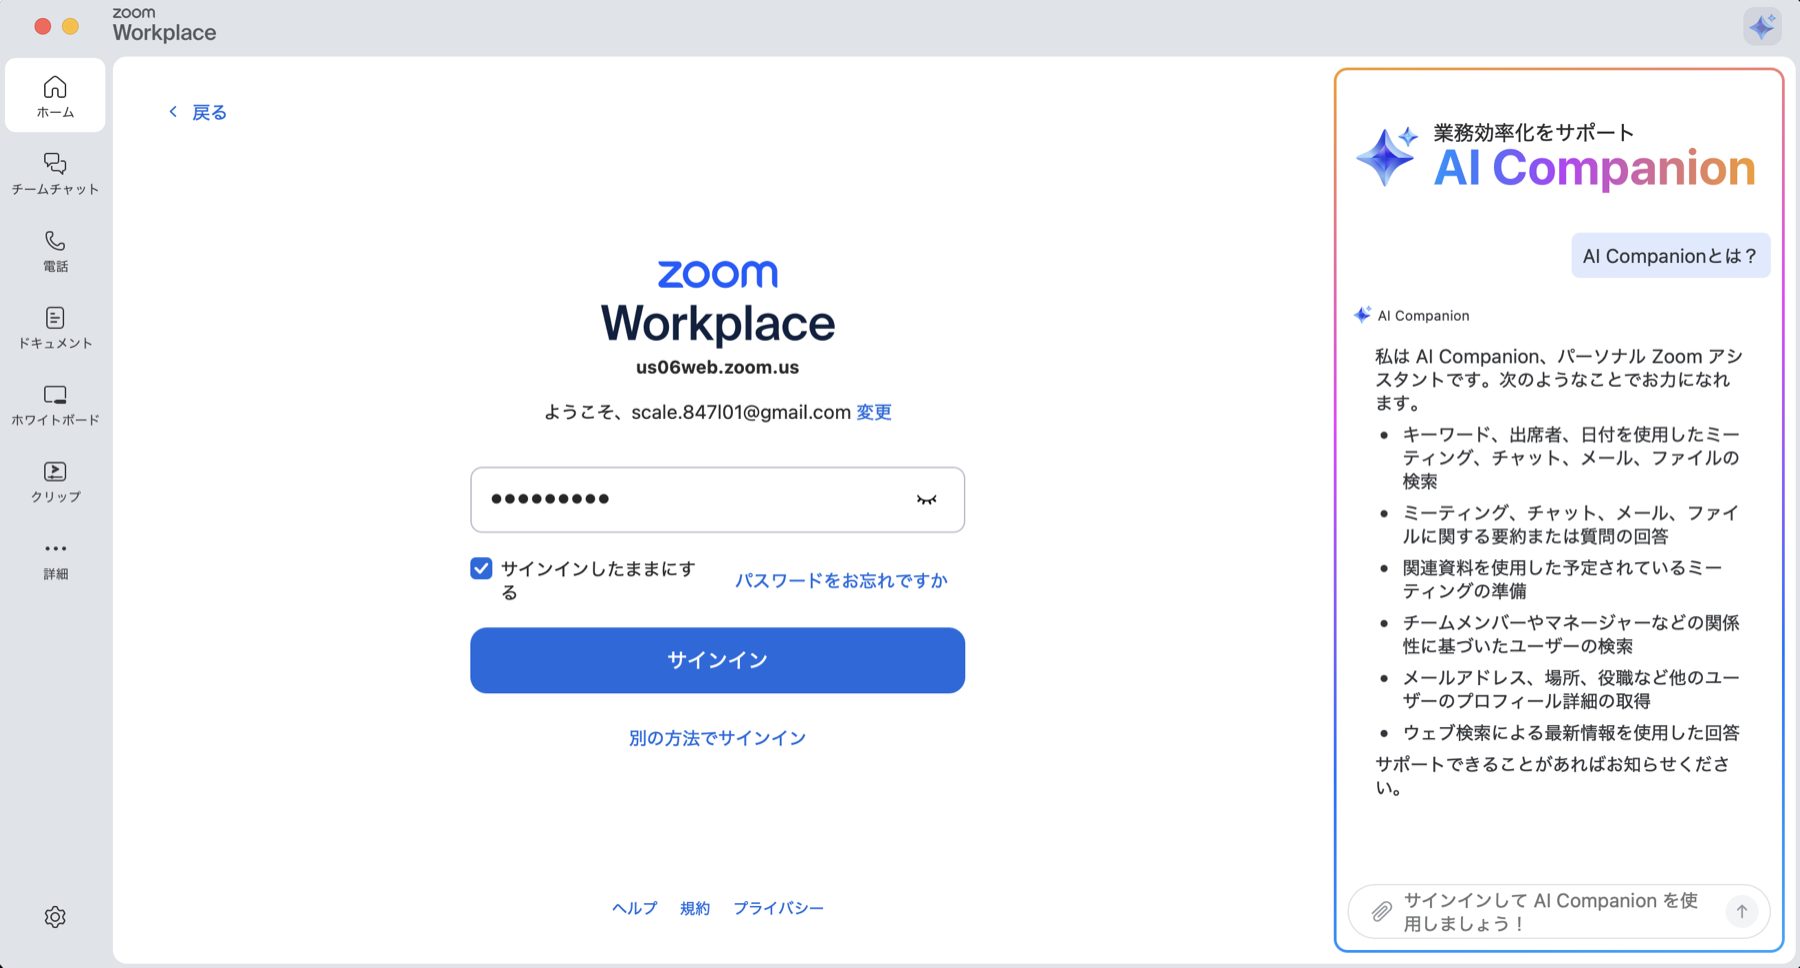This screenshot has width=1800, height=968.
Task: Click 業務効率化をサポート heading text
Action: point(1534,132)
